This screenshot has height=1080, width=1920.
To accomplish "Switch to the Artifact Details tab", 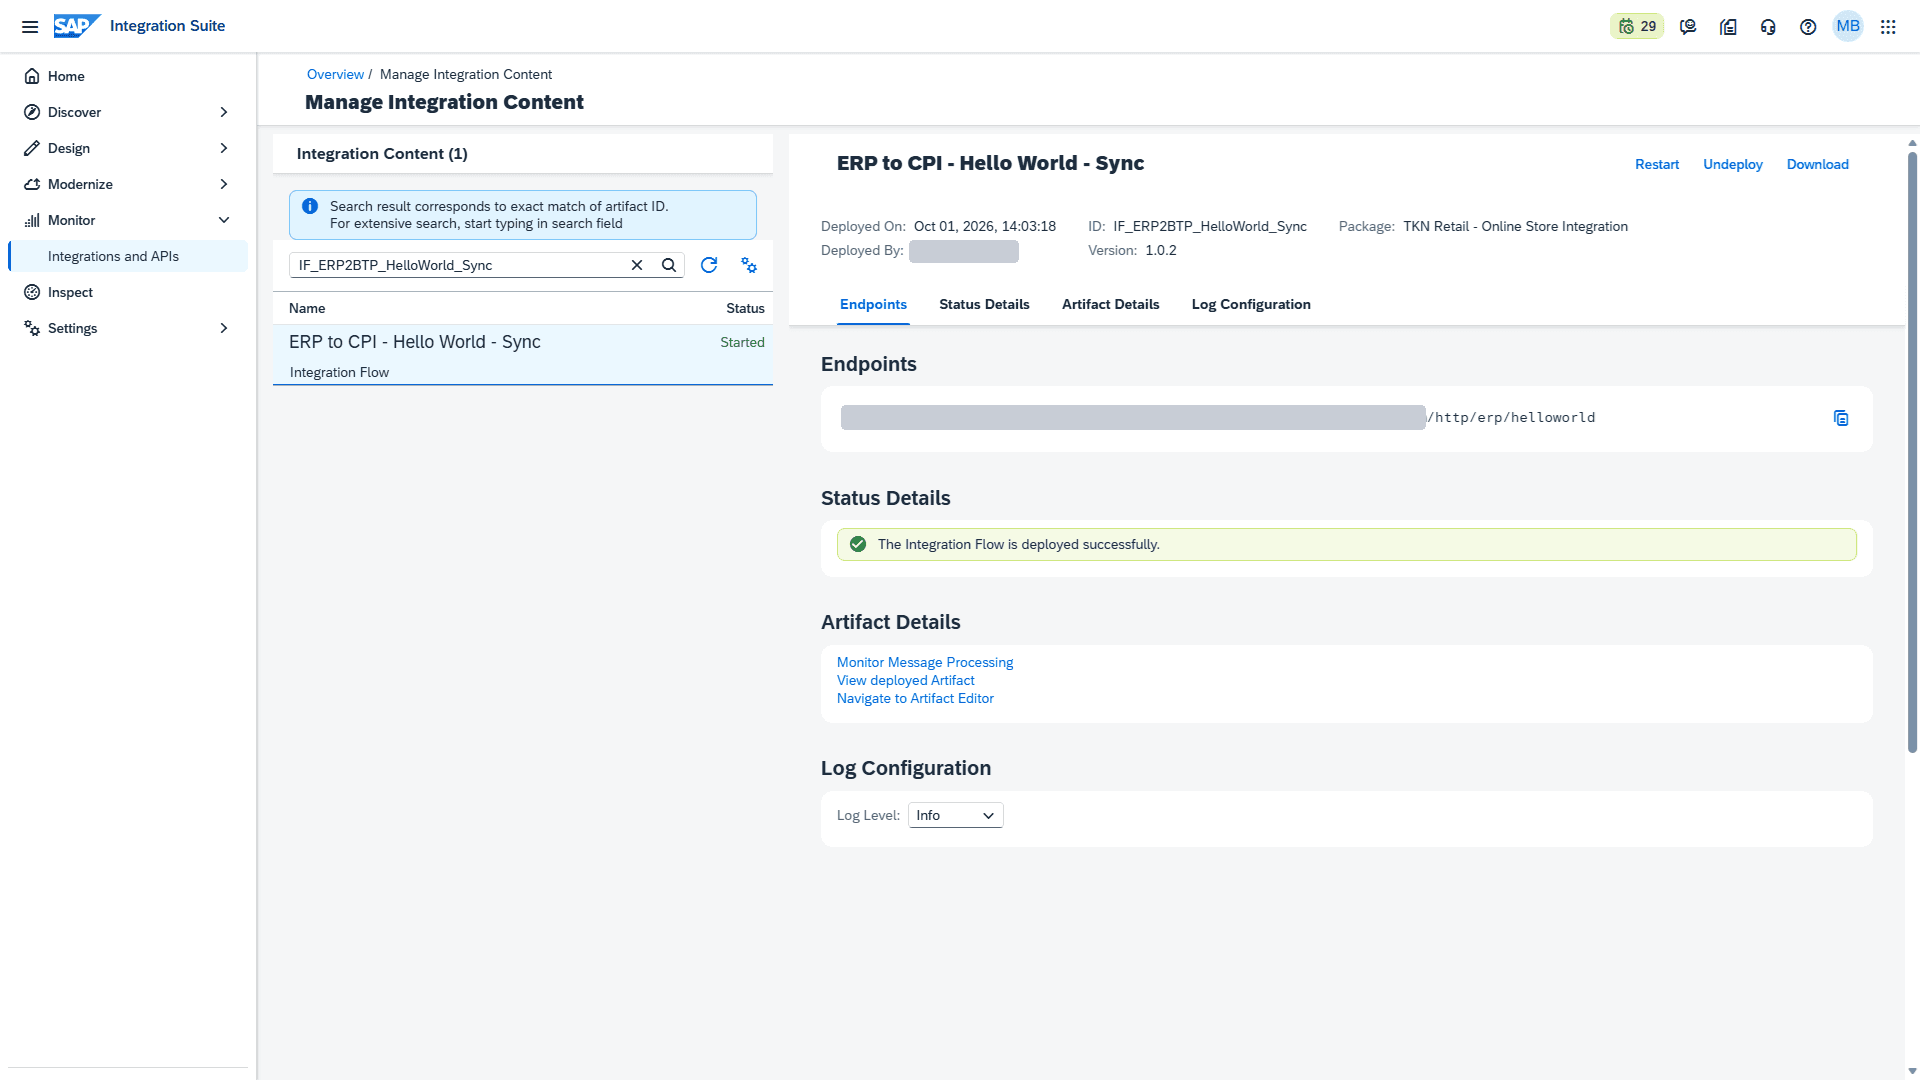I will 1110,305.
